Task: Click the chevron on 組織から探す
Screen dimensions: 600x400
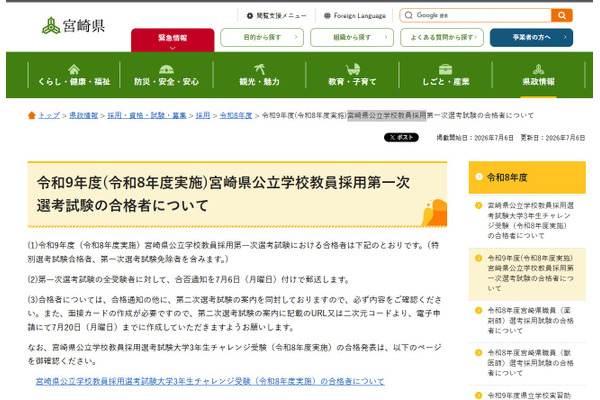Action: [385, 37]
